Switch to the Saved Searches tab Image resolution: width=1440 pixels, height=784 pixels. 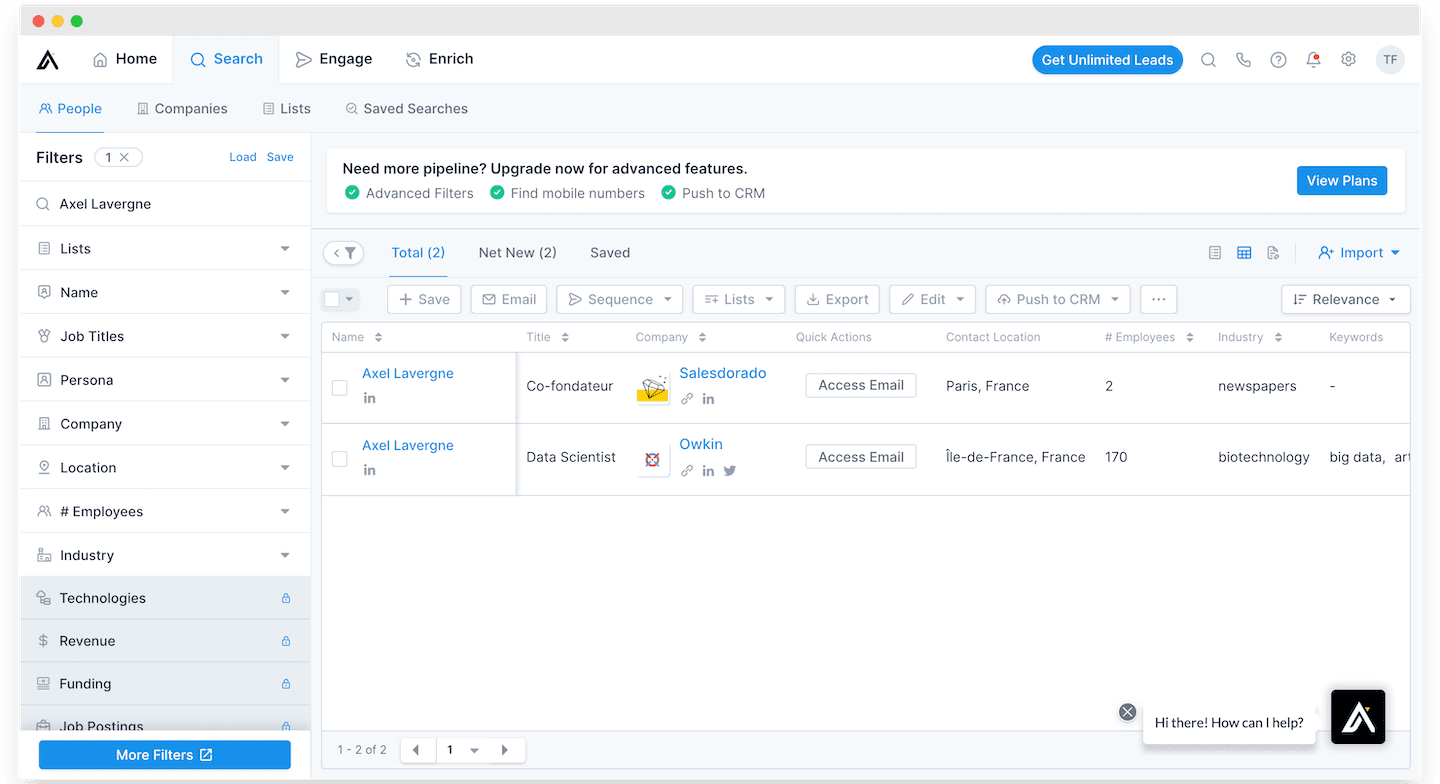pyautogui.click(x=407, y=109)
